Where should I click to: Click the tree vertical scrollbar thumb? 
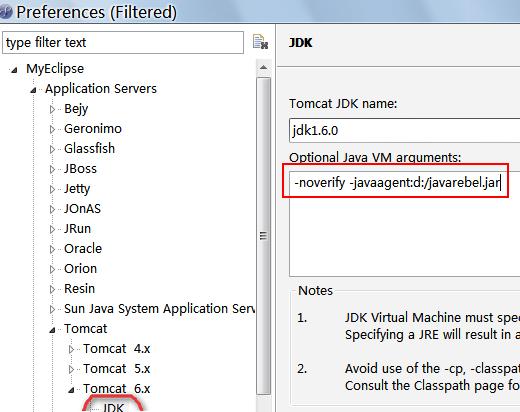(x=263, y=236)
